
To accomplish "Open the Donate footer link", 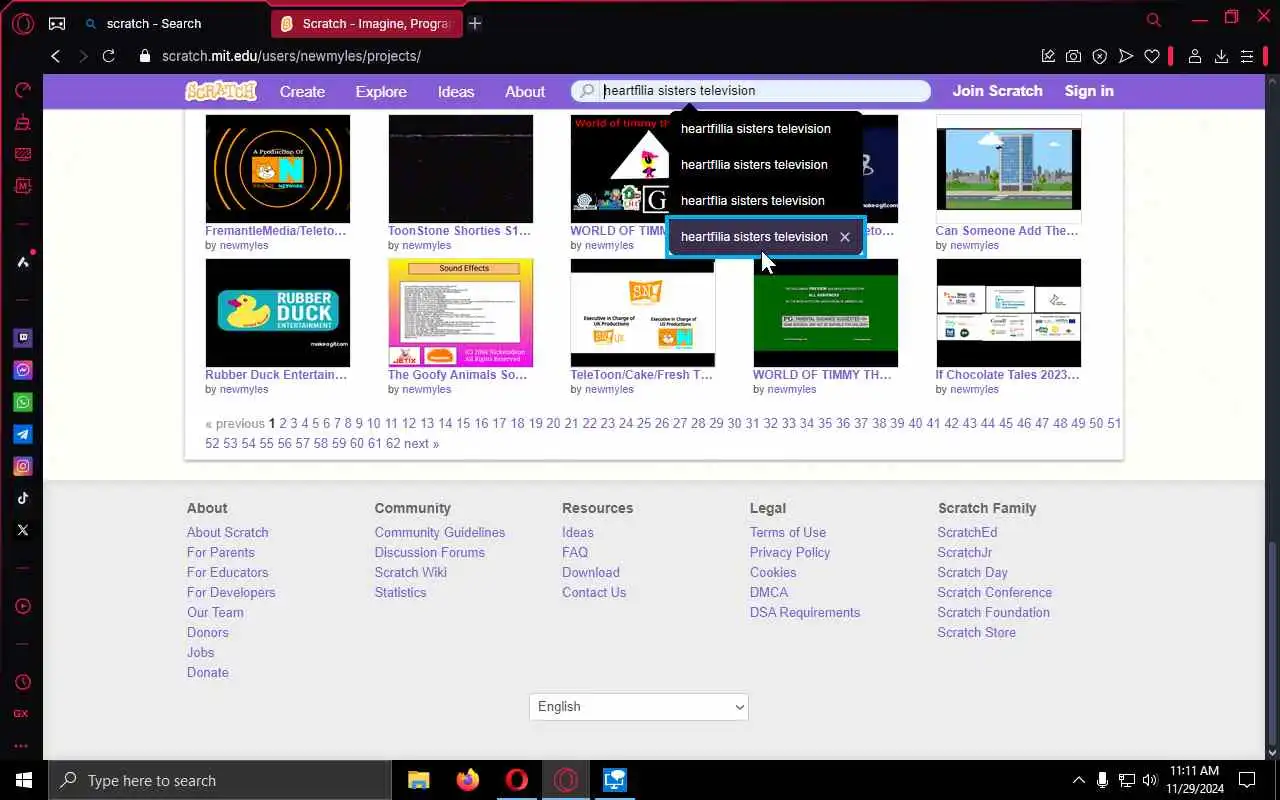I will [208, 673].
